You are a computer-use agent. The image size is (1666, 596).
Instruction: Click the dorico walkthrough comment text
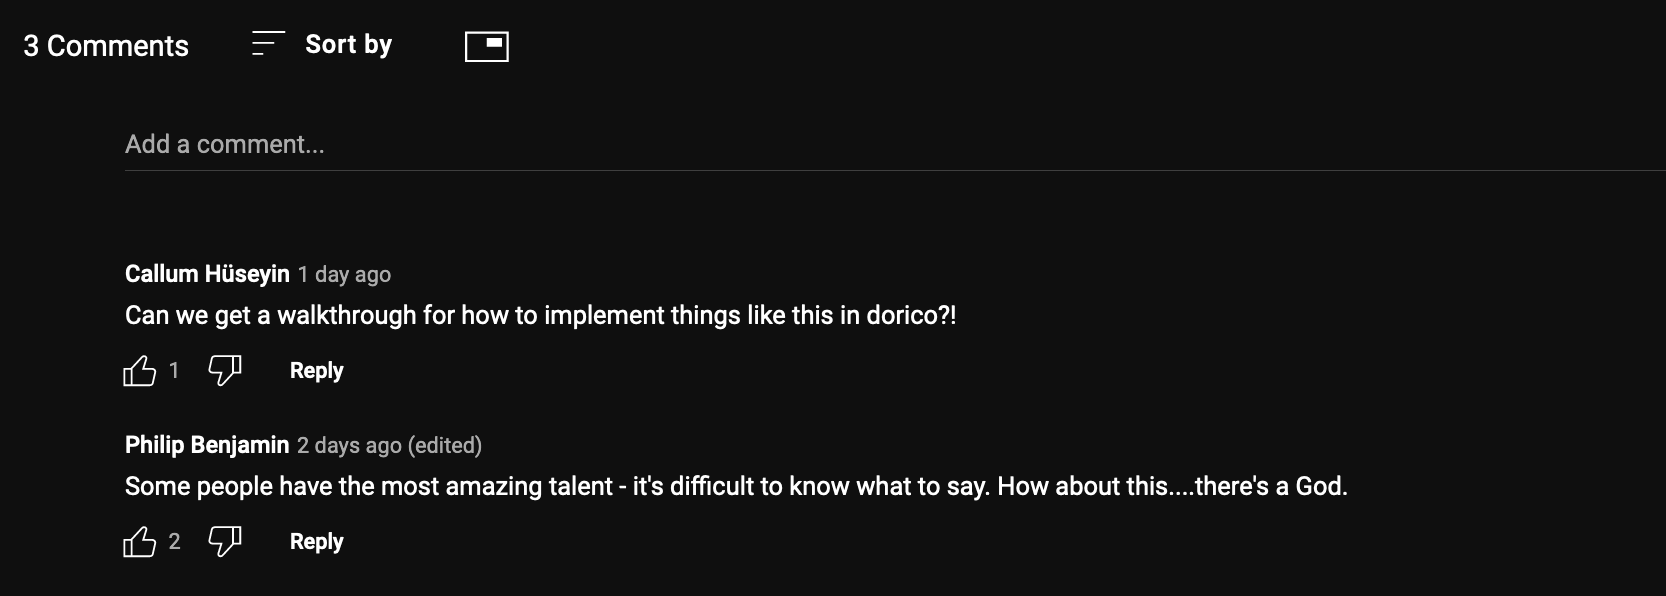[540, 316]
